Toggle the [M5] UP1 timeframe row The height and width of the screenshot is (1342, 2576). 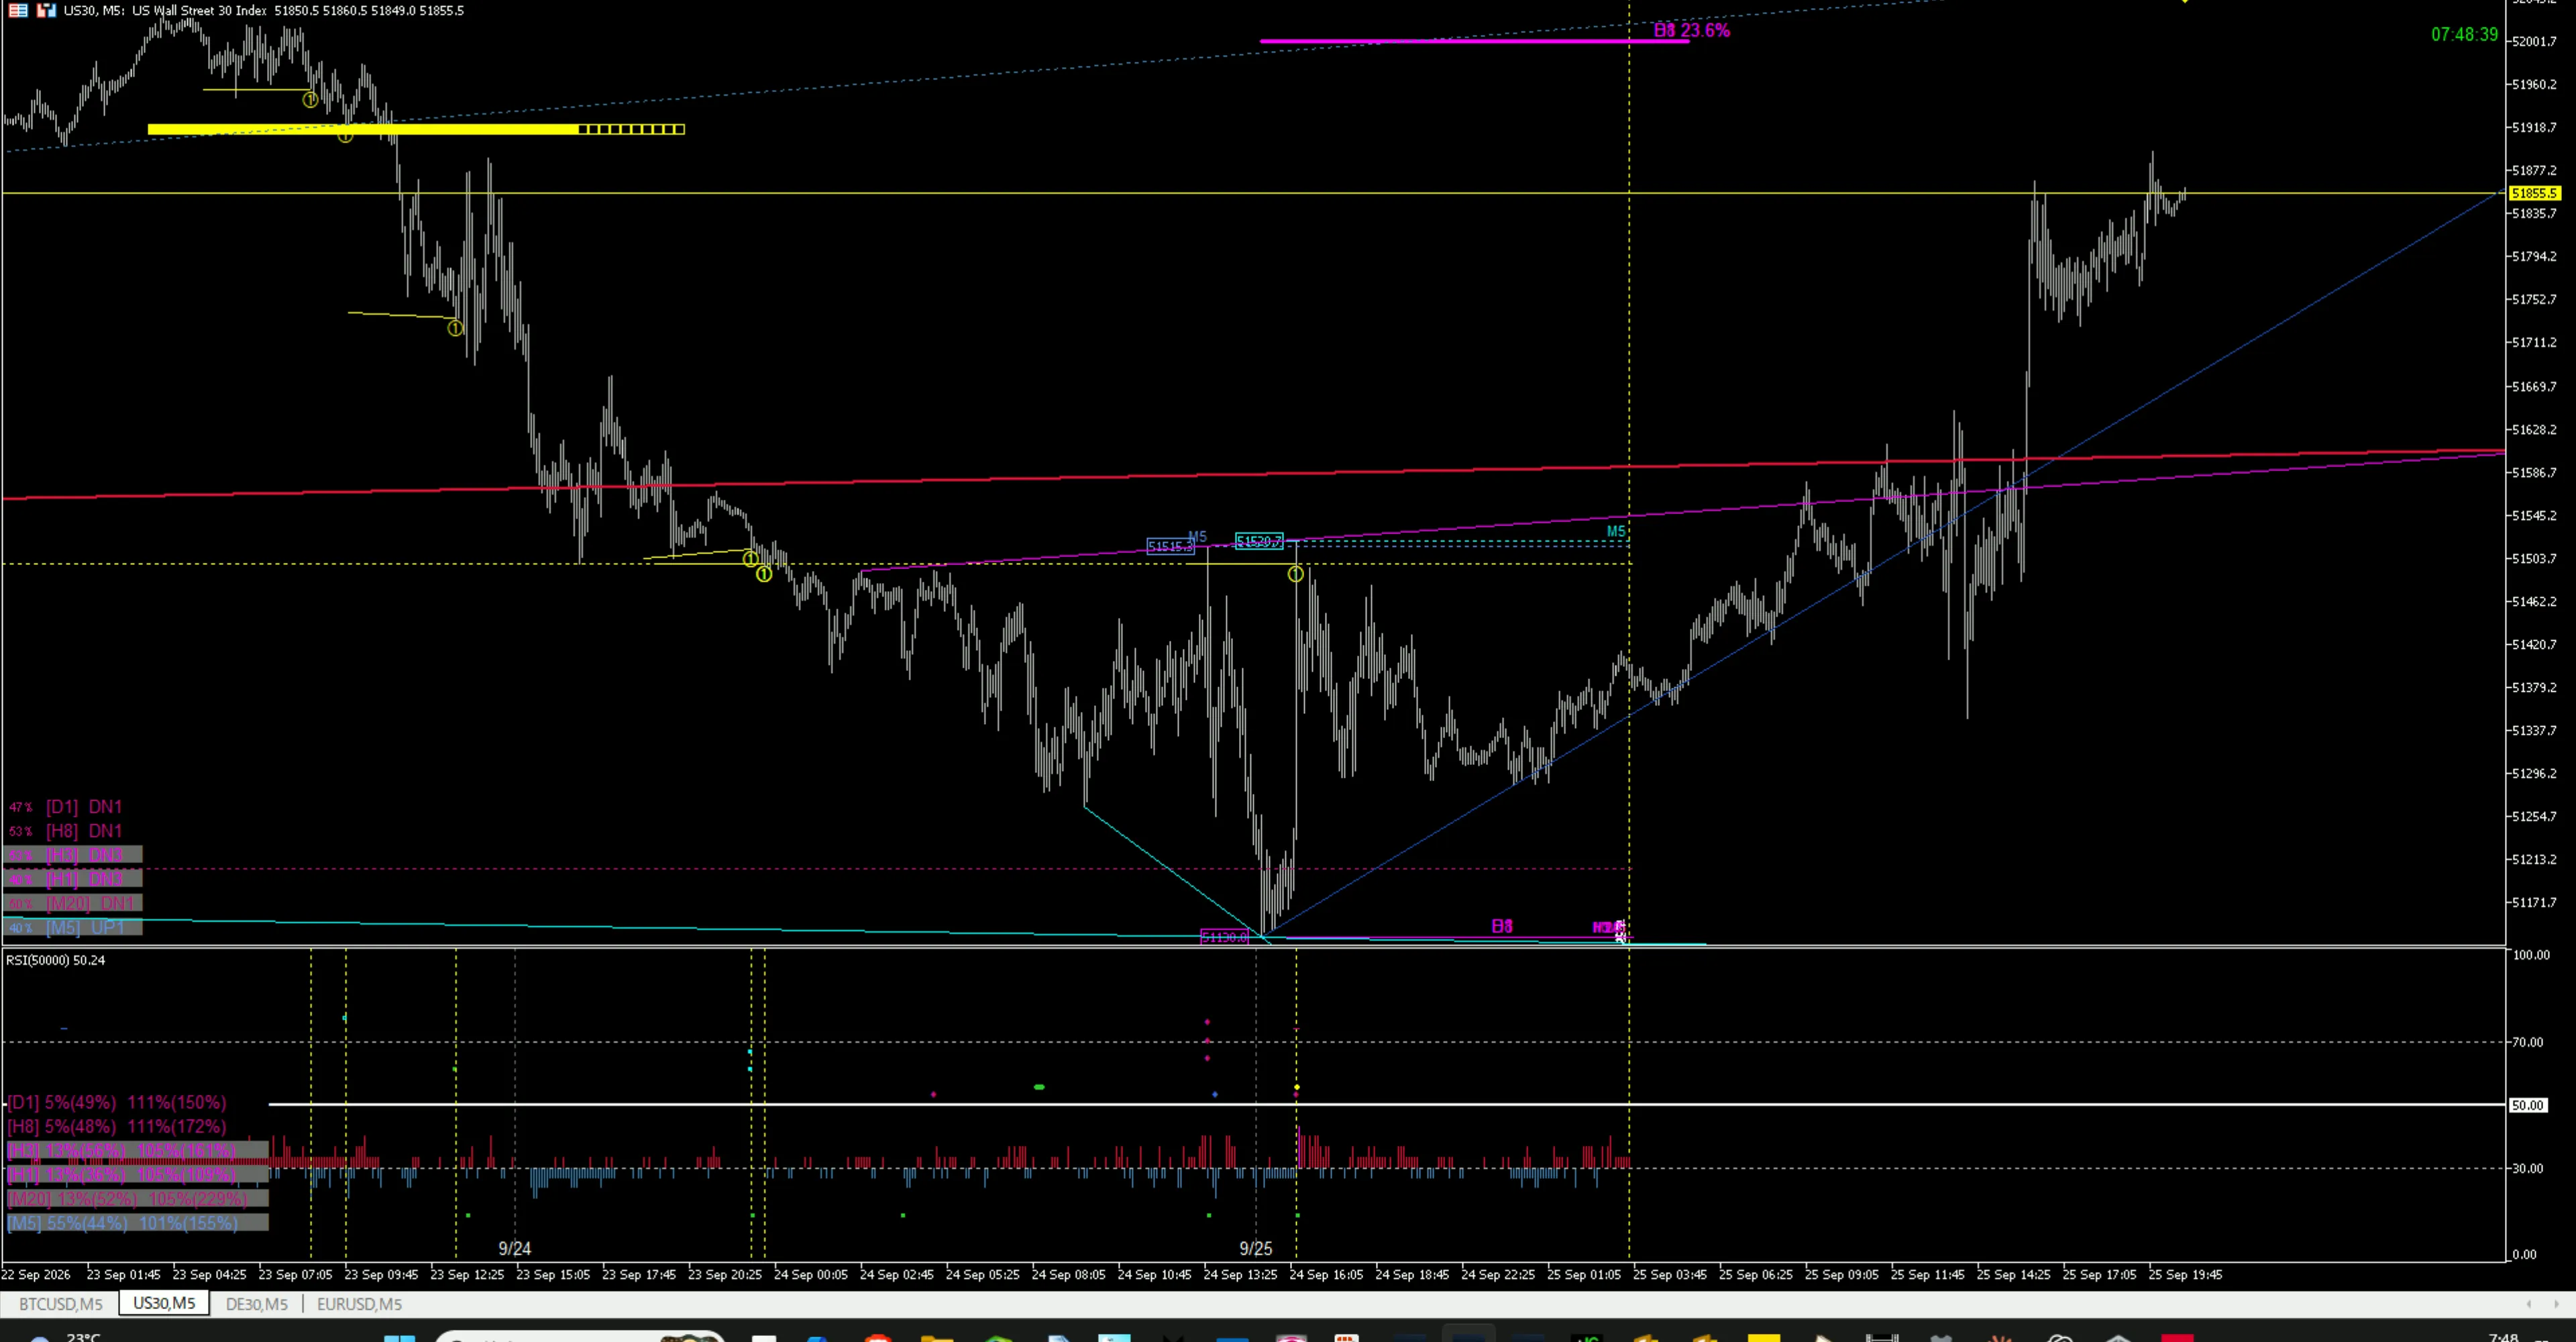tap(72, 928)
